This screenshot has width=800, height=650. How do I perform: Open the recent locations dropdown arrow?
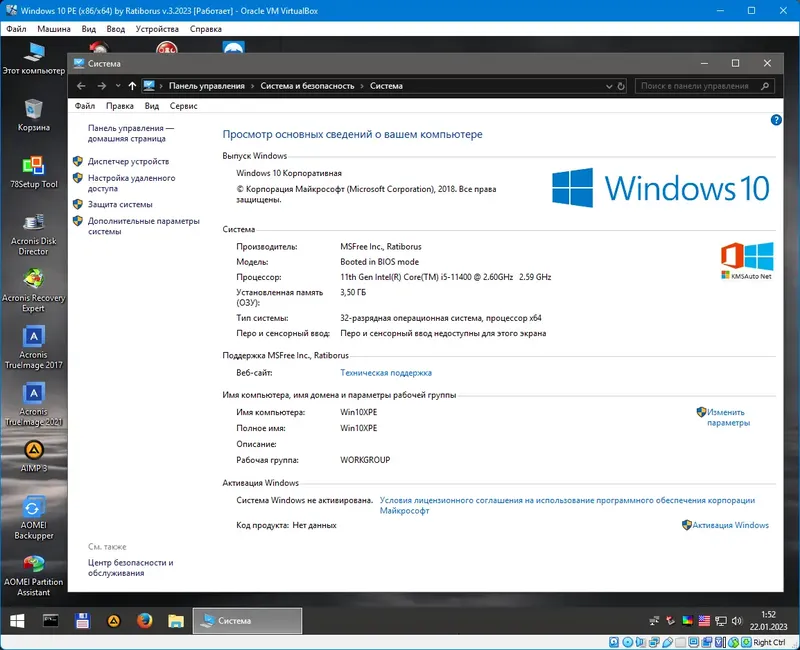click(x=118, y=86)
